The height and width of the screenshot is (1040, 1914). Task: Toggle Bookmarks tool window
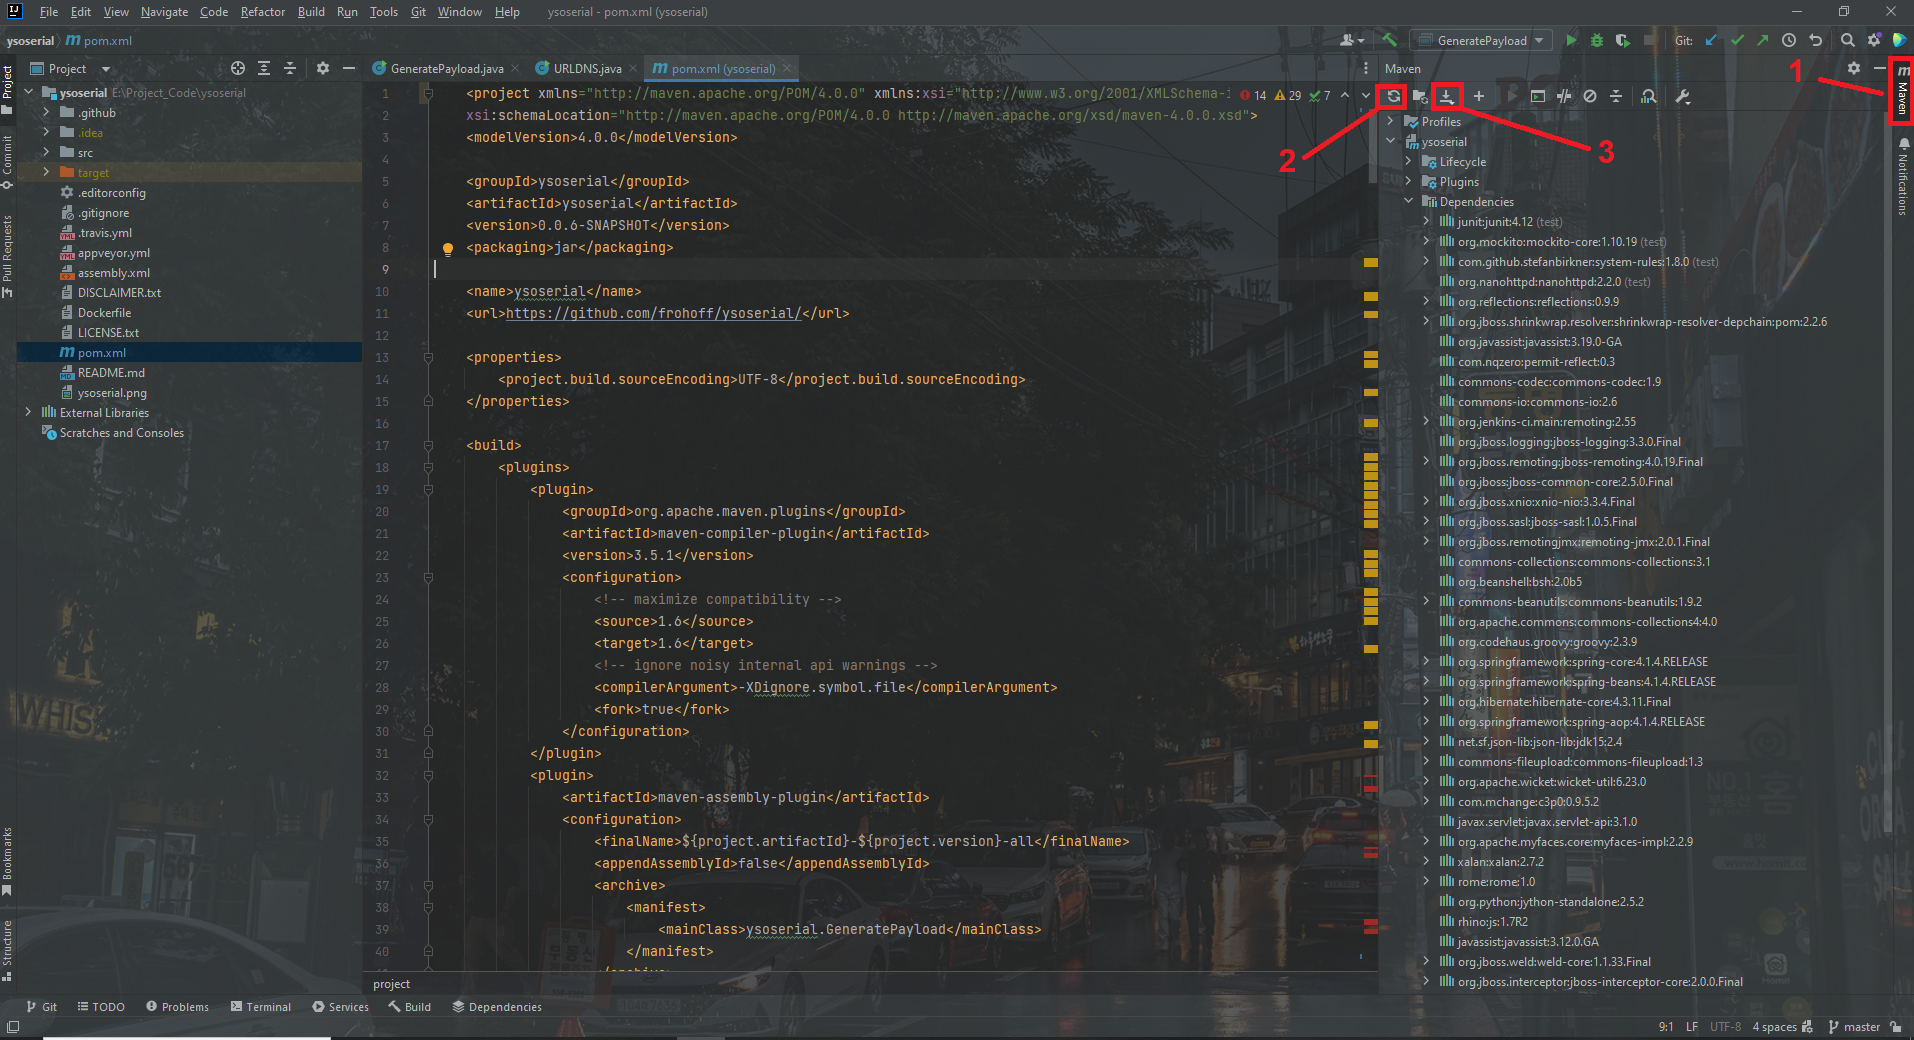pos(7,860)
